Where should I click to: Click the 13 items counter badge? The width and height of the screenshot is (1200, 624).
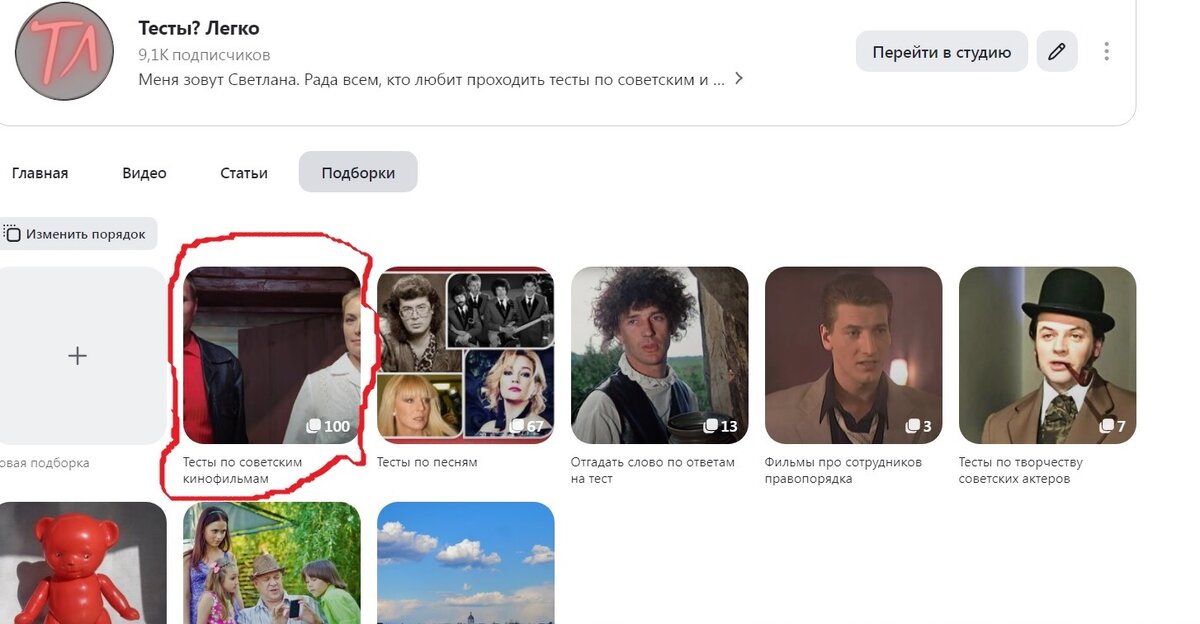[x=720, y=427]
